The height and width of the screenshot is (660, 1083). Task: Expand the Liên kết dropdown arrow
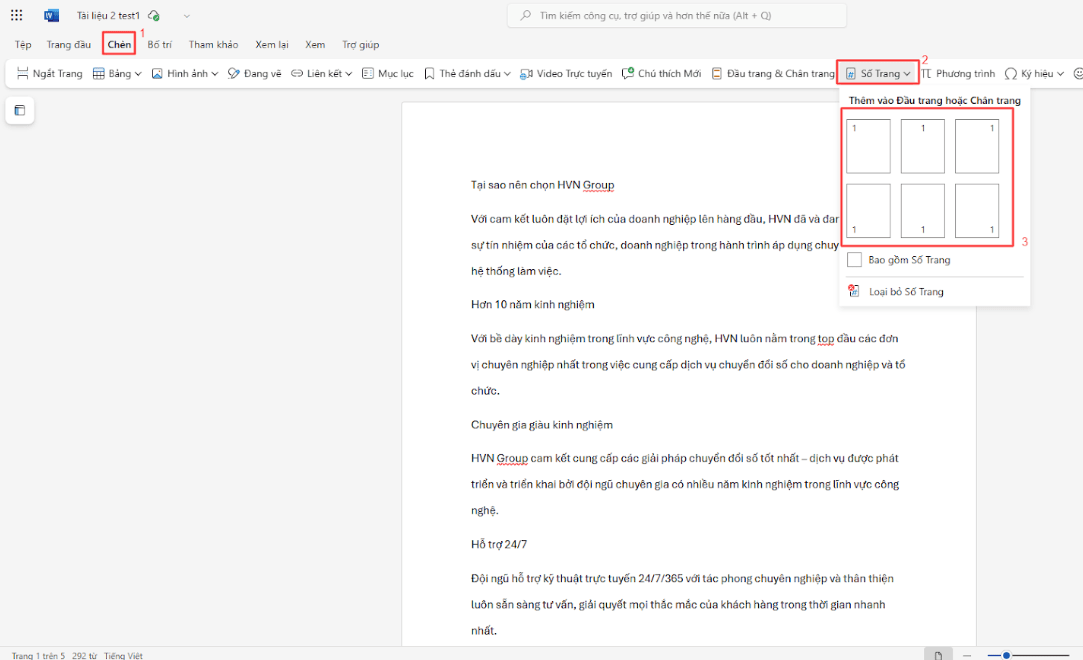pyautogui.click(x=349, y=74)
